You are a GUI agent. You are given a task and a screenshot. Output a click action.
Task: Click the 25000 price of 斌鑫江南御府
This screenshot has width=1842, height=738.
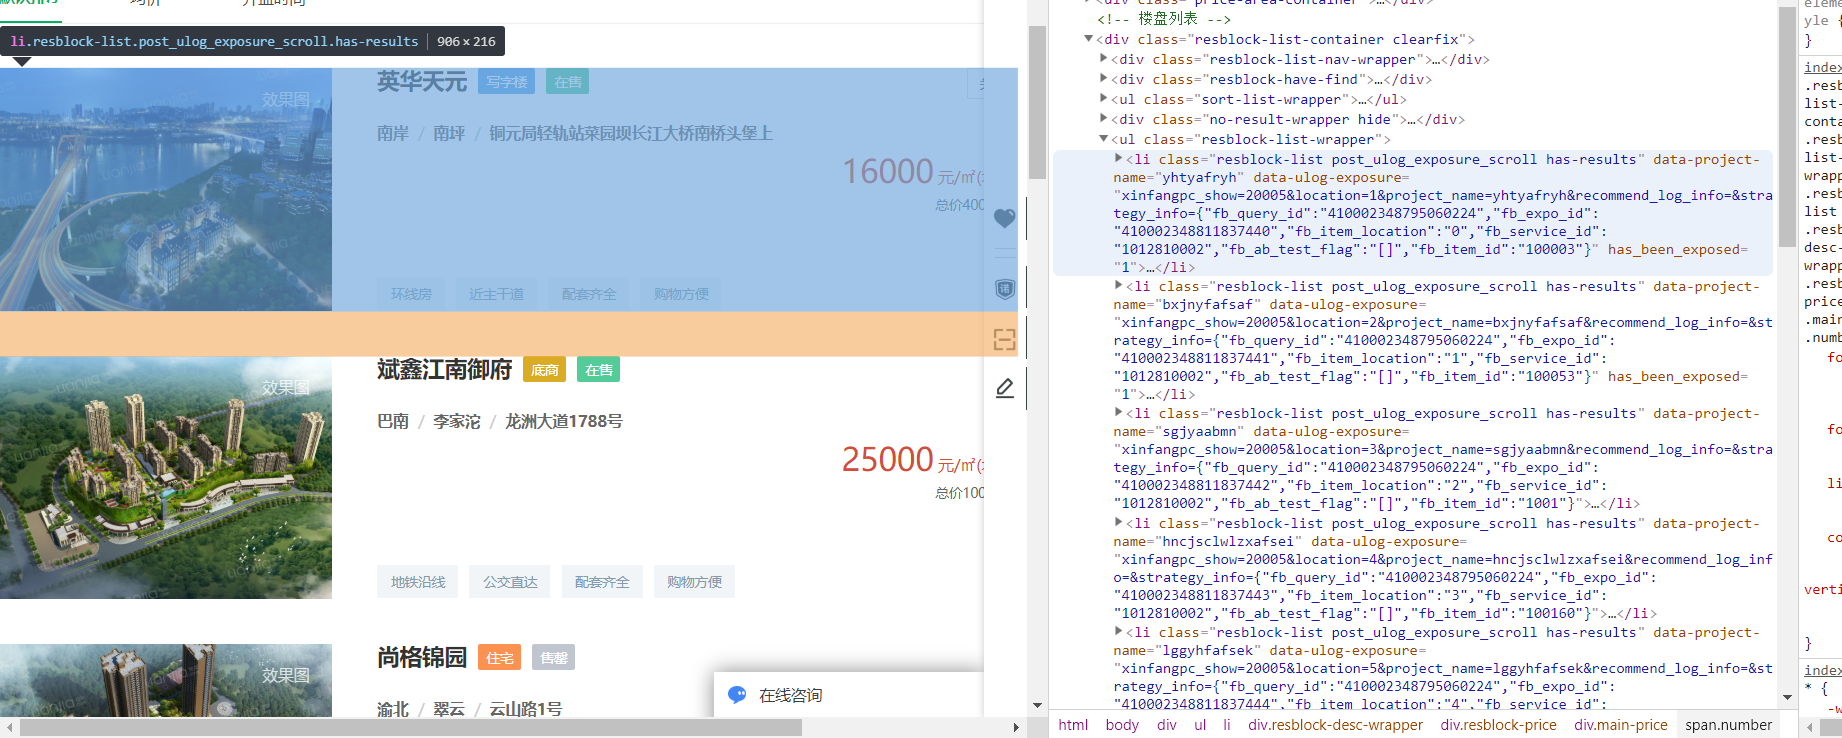pyautogui.click(x=887, y=459)
